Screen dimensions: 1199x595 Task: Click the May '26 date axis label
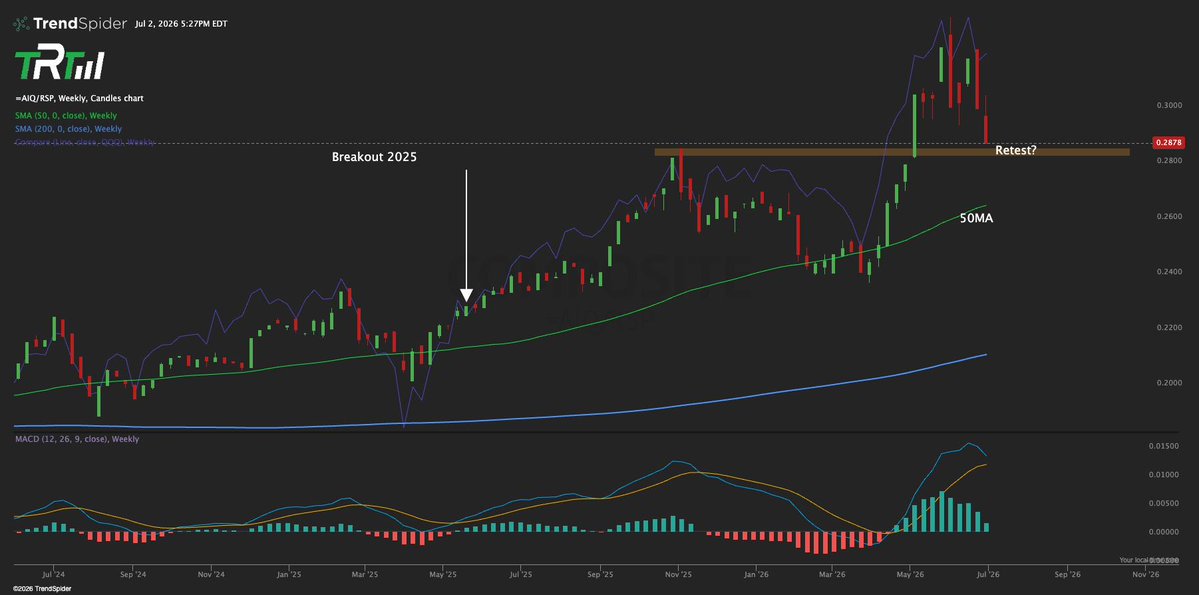(x=909, y=573)
